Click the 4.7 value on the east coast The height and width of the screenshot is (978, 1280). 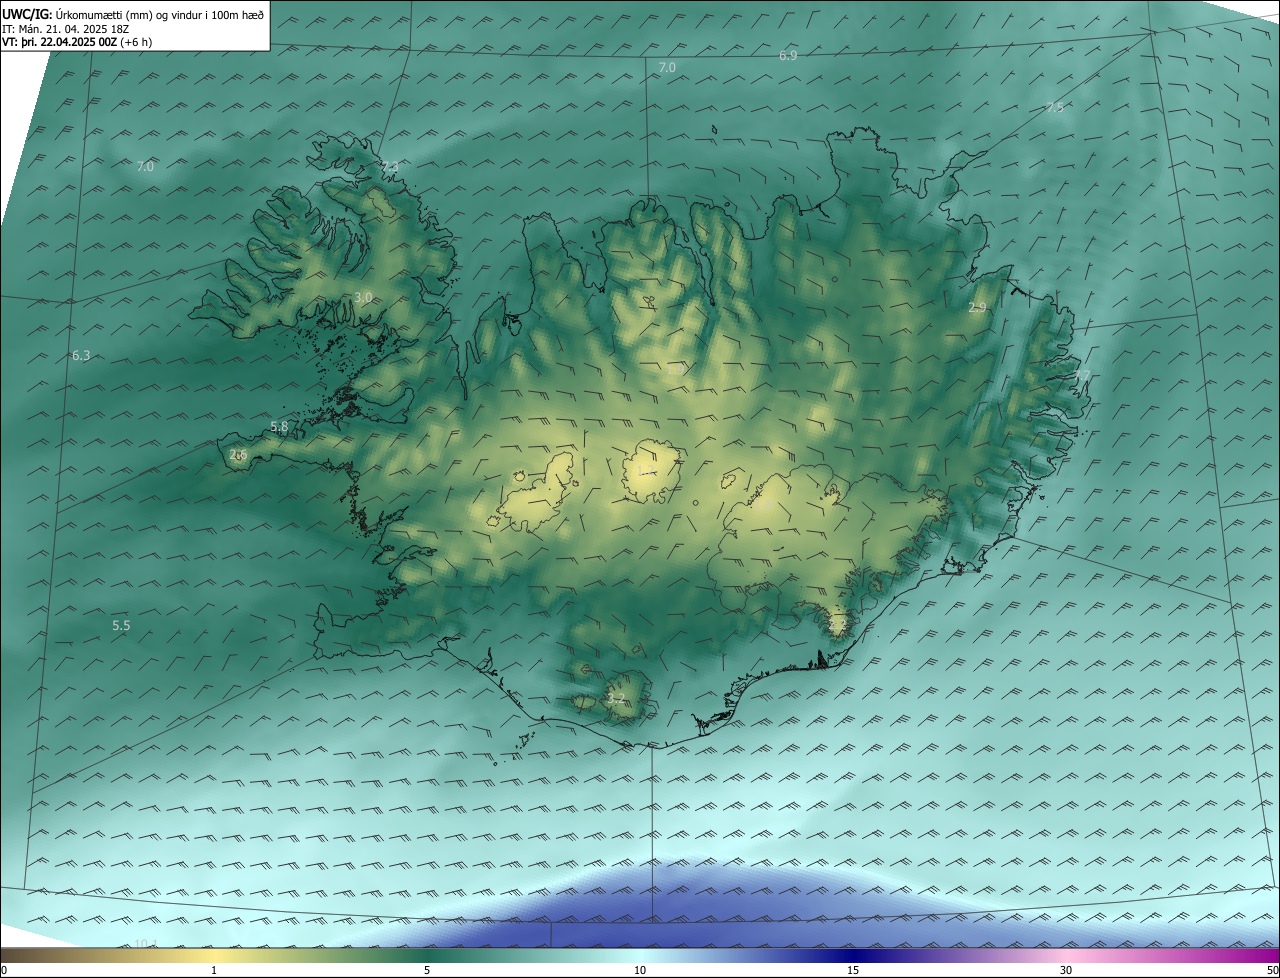coord(1082,376)
